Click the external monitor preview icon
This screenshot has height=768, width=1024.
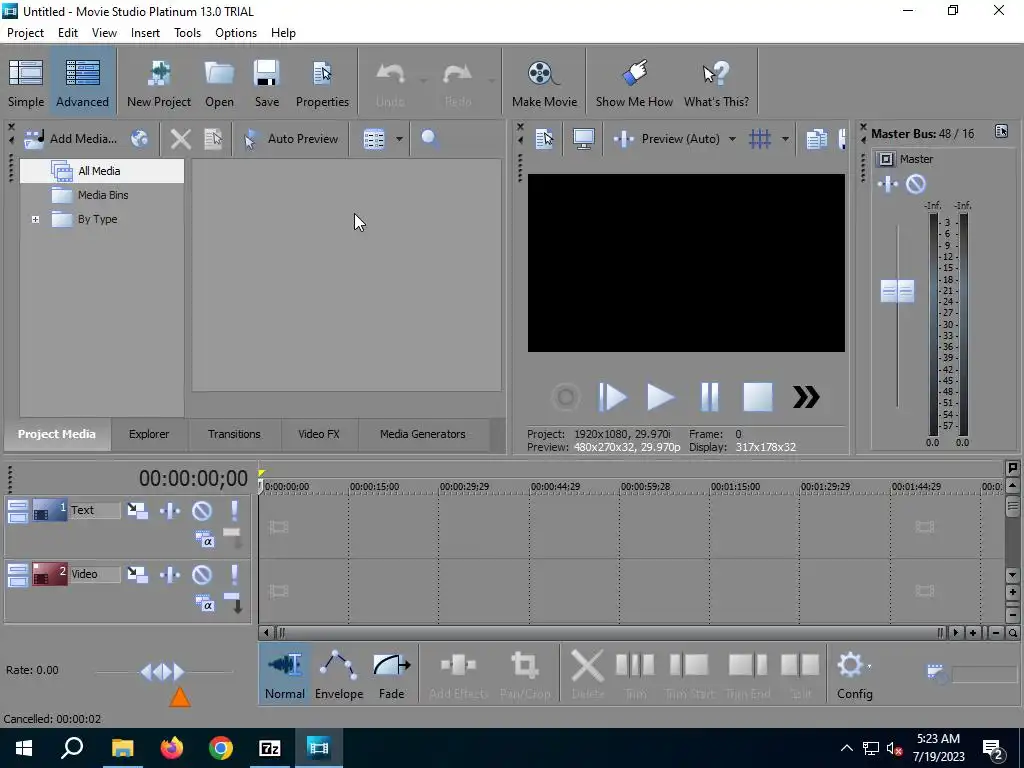583,138
